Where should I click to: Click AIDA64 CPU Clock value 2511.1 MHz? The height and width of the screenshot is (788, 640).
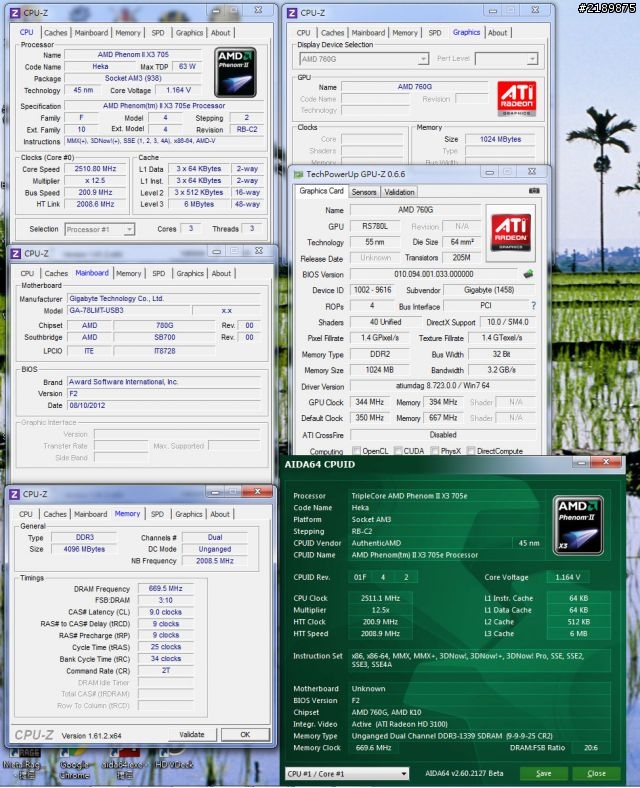click(x=380, y=598)
